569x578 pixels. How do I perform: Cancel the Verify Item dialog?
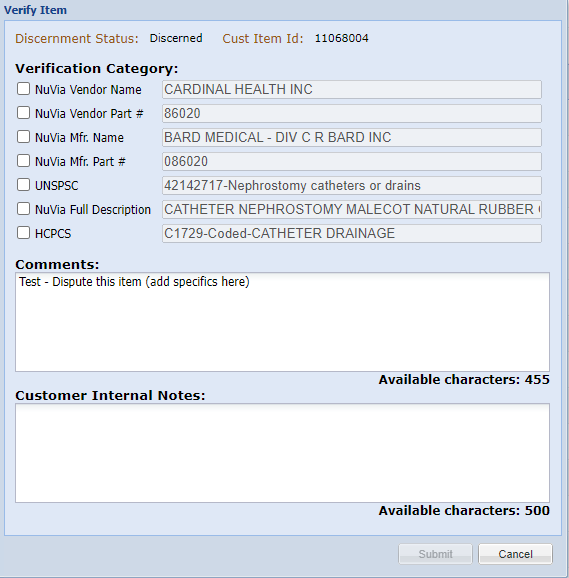coord(515,554)
